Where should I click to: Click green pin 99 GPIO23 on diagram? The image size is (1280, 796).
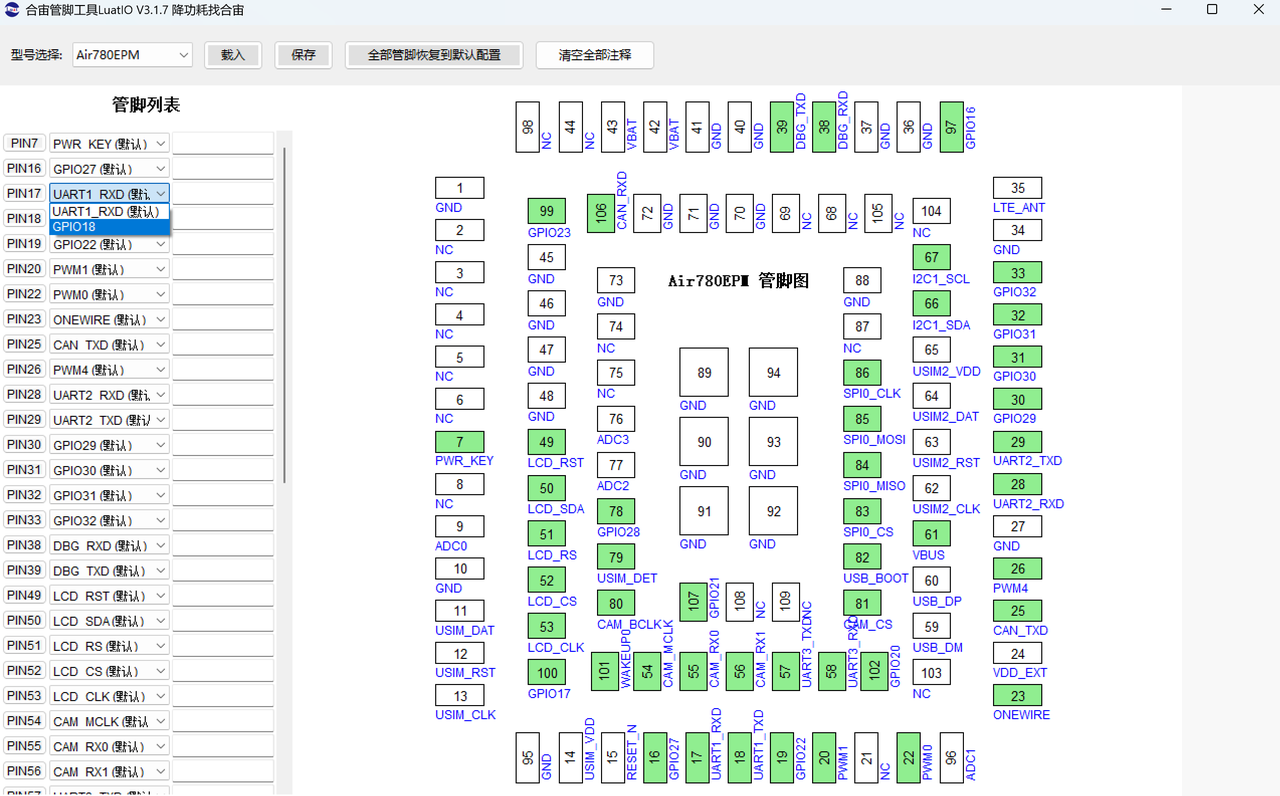click(x=546, y=211)
